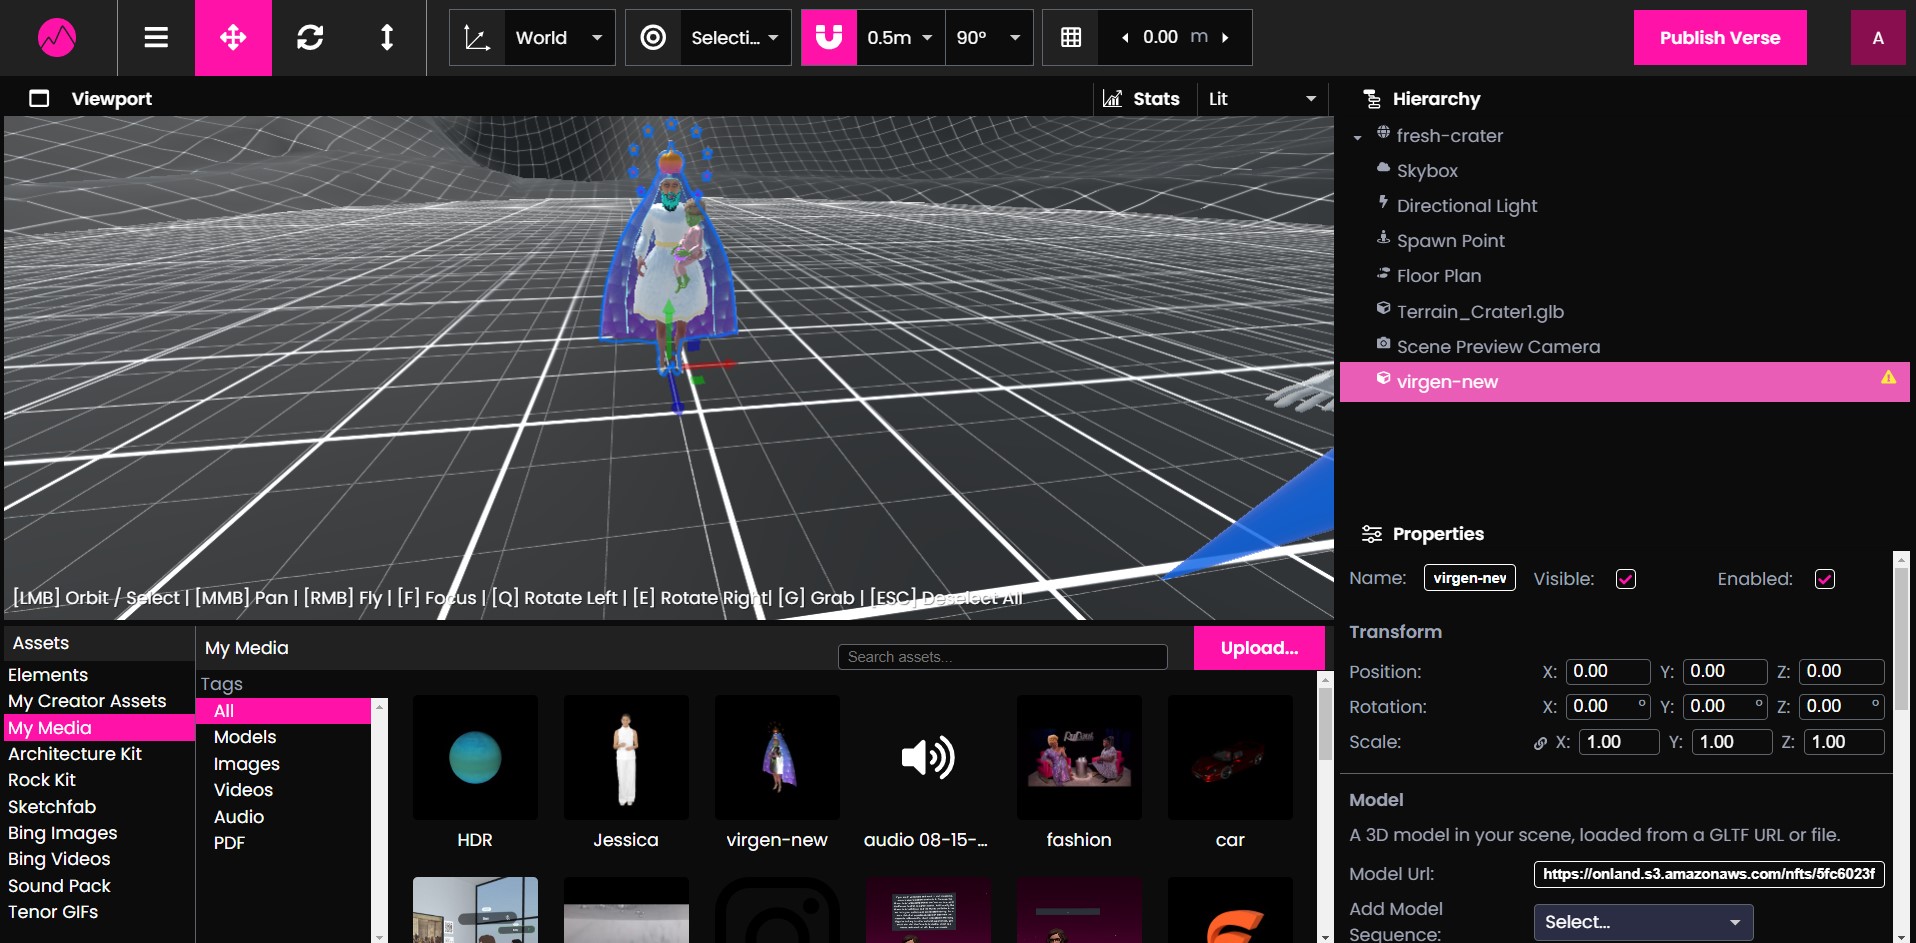This screenshot has width=1916, height=943.
Task: Filter media by PDF tag
Action: [229, 843]
